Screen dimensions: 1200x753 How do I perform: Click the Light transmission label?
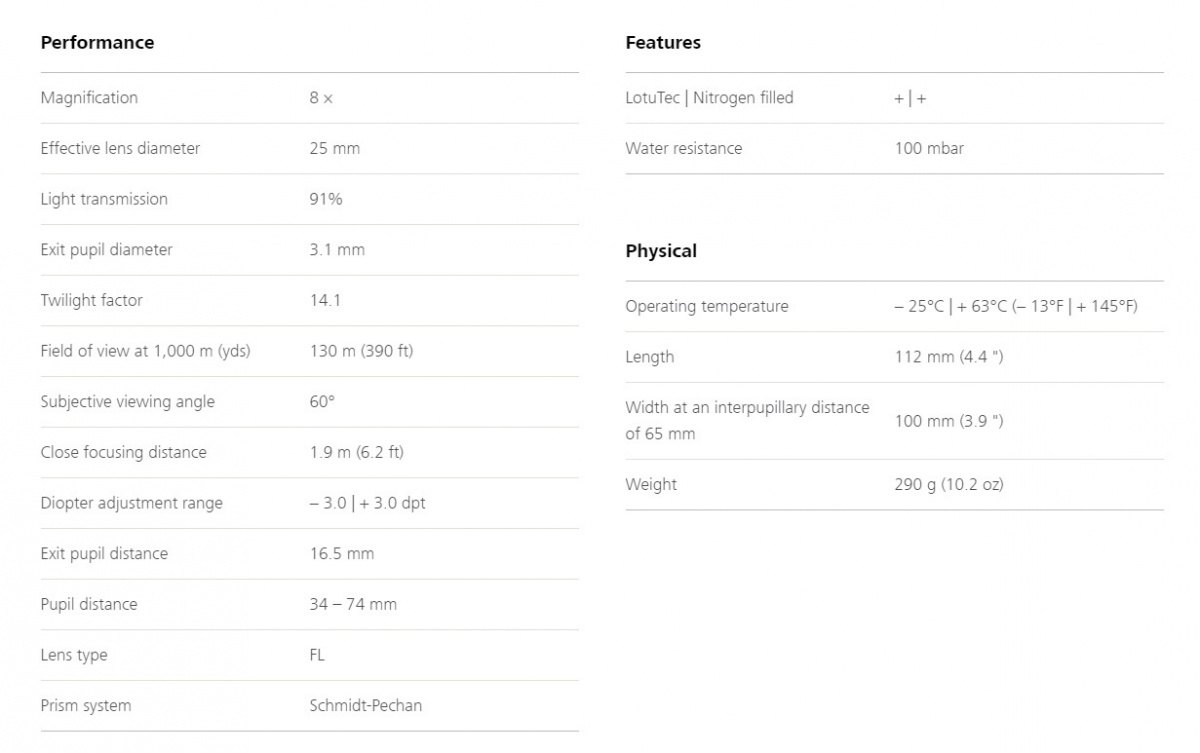(x=104, y=199)
